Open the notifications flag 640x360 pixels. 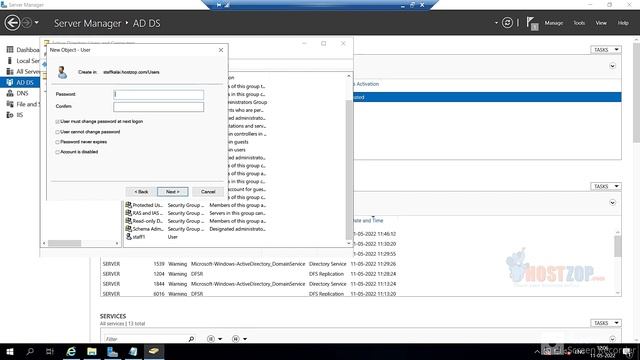pos(532,23)
